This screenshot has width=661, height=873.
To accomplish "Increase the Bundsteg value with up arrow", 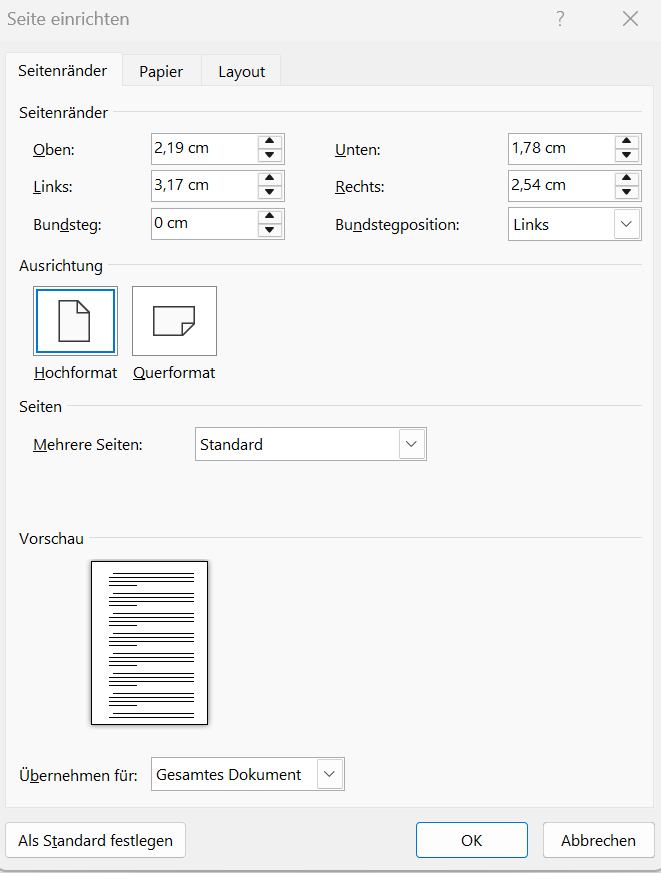I will 270,216.
